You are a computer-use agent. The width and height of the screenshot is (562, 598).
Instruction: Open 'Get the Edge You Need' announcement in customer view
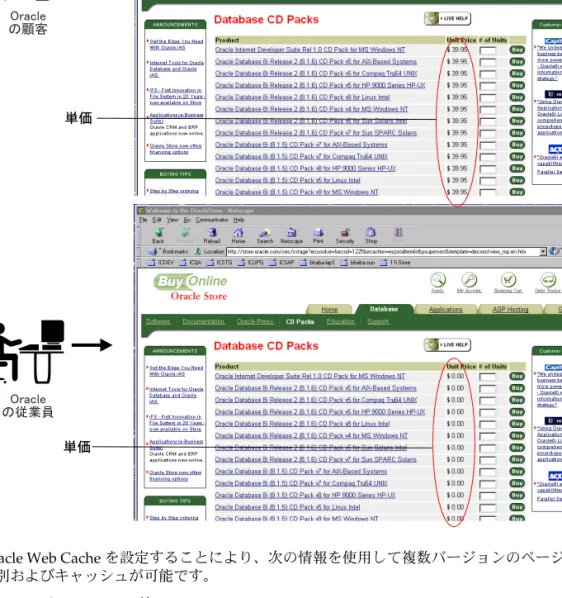click(176, 44)
